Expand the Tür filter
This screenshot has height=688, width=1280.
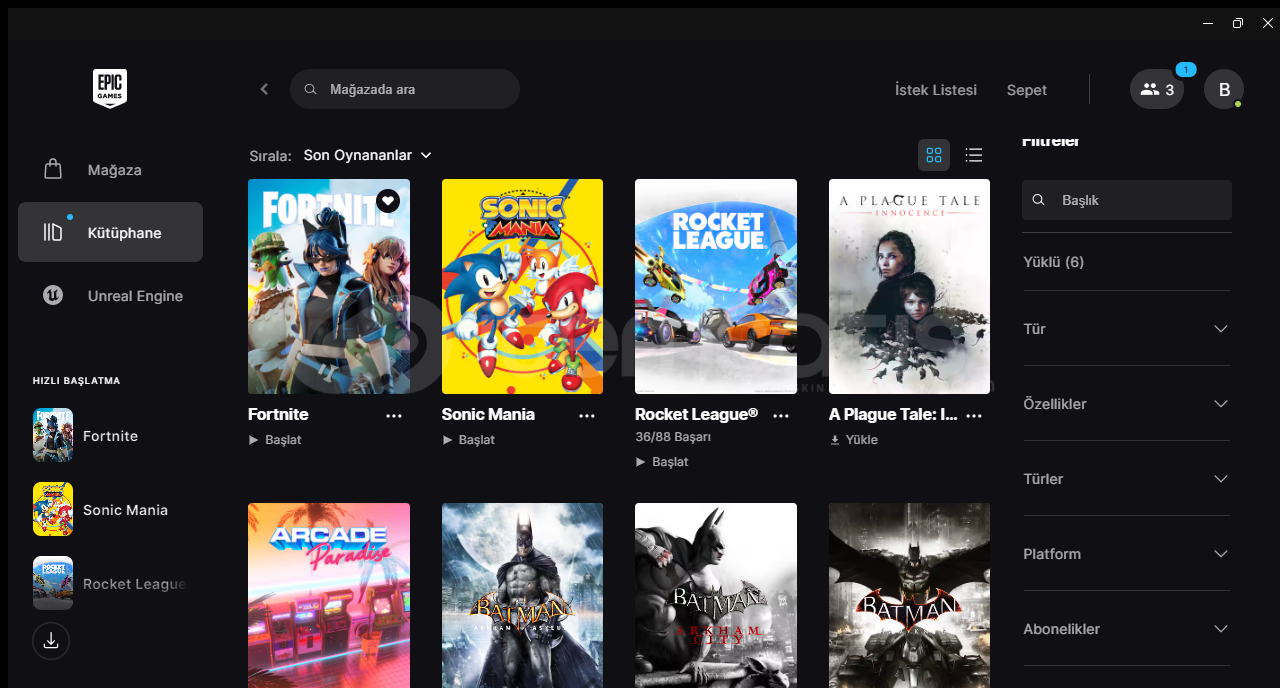tap(1126, 329)
